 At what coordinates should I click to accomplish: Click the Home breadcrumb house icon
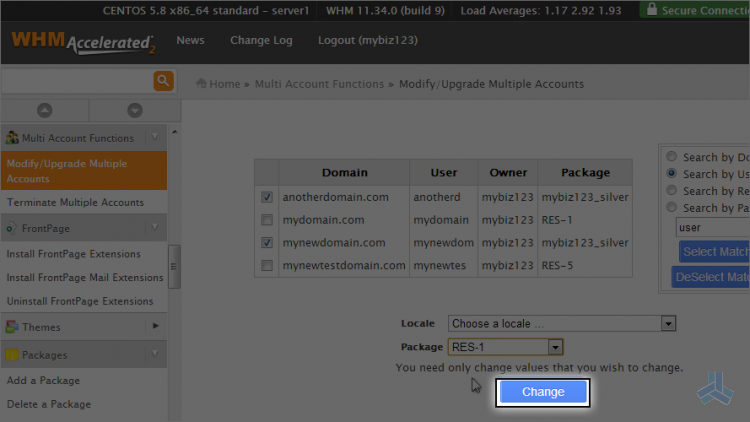click(202, 84)
